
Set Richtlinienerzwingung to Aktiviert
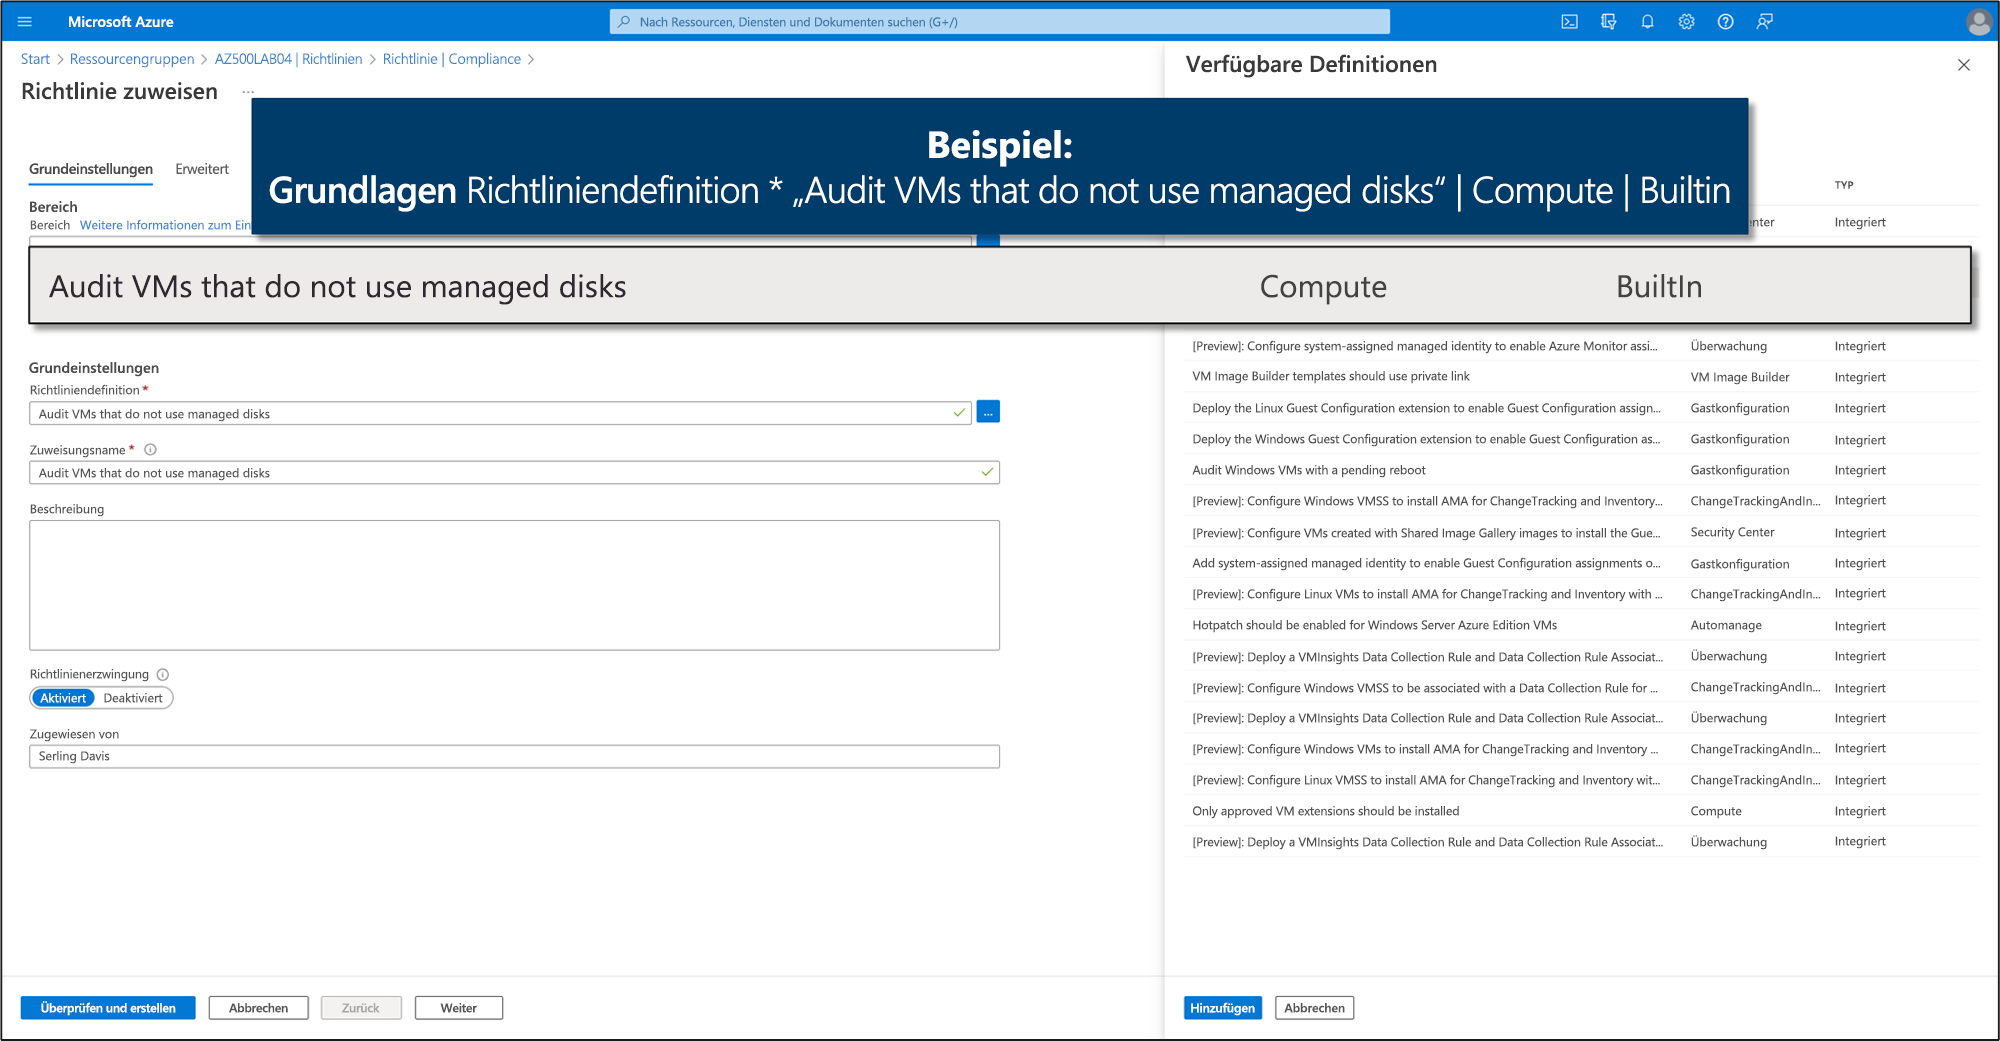point(63,698)
